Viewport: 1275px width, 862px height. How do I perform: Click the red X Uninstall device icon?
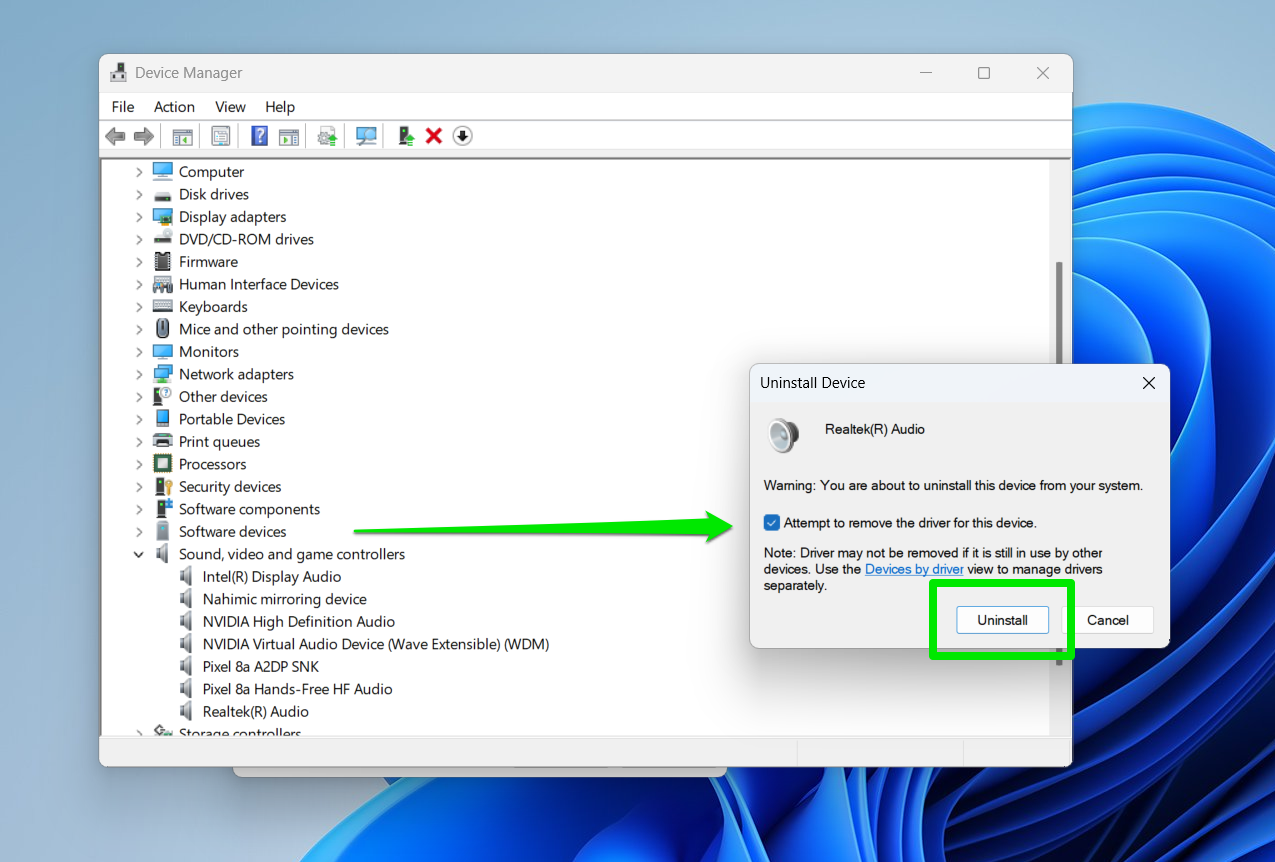[434, 136]
